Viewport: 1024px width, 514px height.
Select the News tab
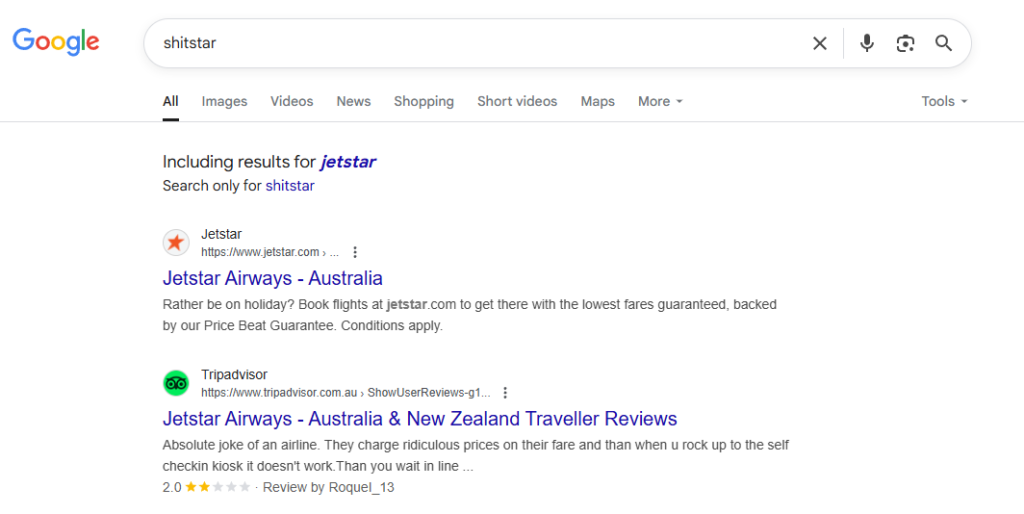[353, 101]
